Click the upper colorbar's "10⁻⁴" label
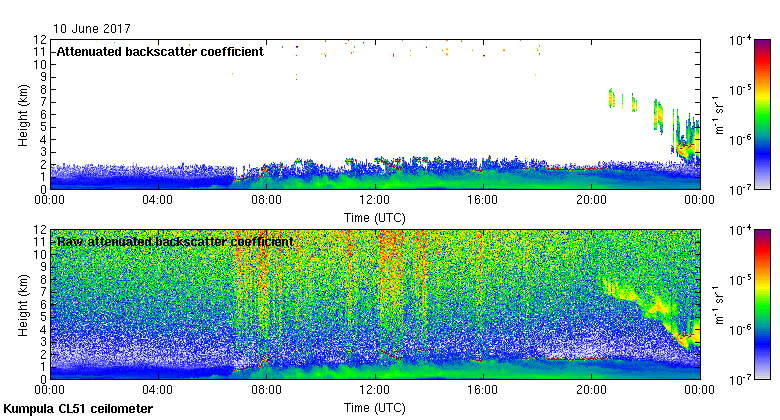This screenshot has height=420, width=780. coord(739,40)
